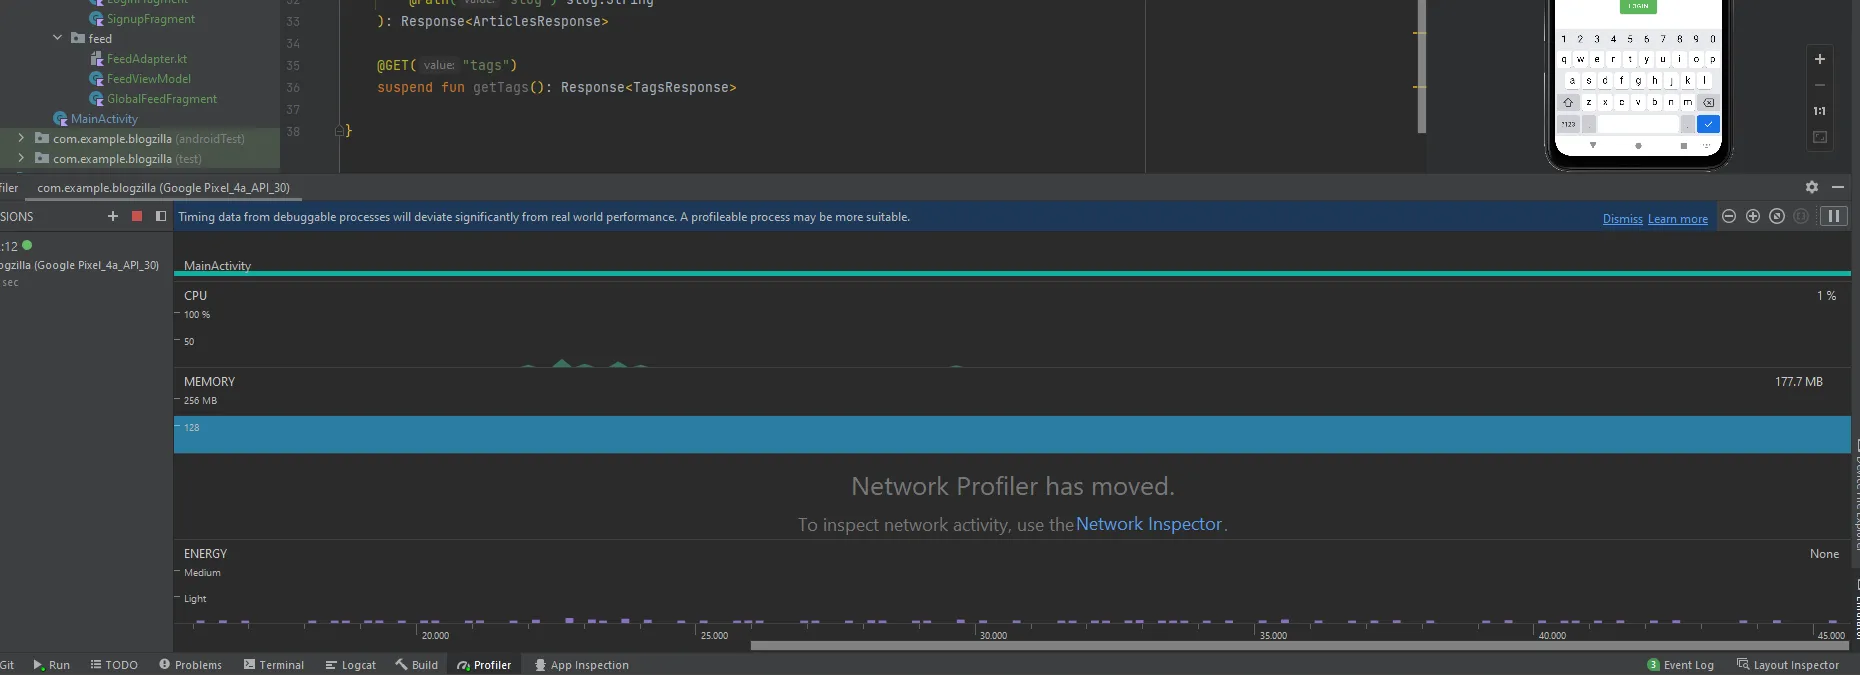Open the Build tool window

pos(416,665)
